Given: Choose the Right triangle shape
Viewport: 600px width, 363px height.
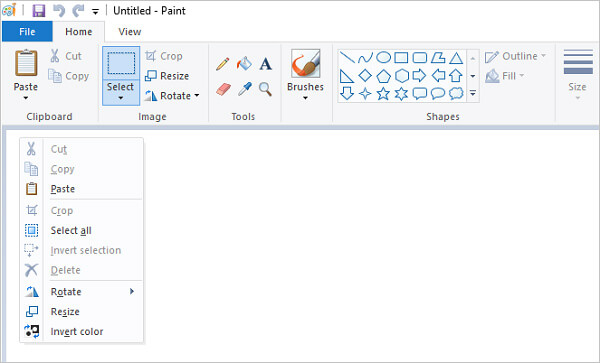Looking at the screenshot, I should pos(347,76).
